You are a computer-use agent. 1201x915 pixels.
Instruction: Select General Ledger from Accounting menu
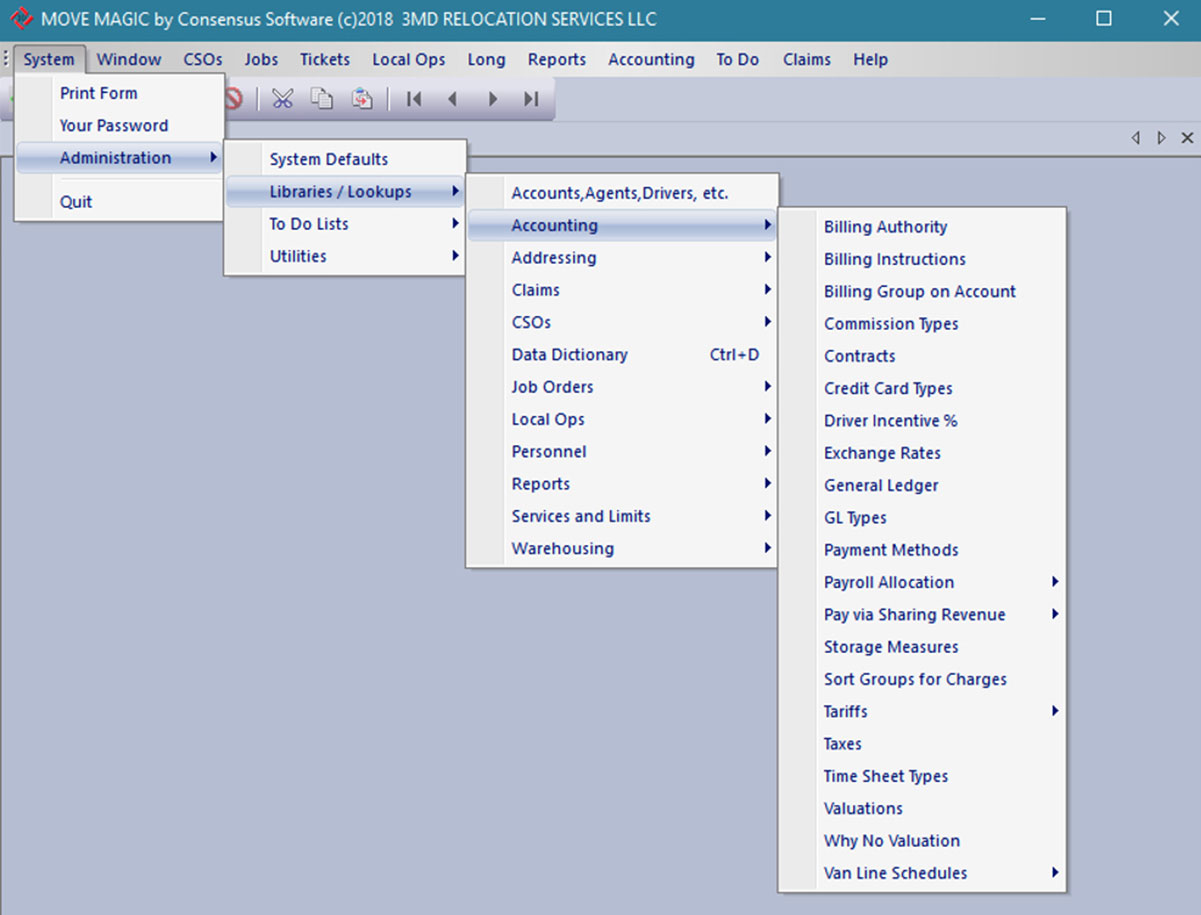(881, 485)
